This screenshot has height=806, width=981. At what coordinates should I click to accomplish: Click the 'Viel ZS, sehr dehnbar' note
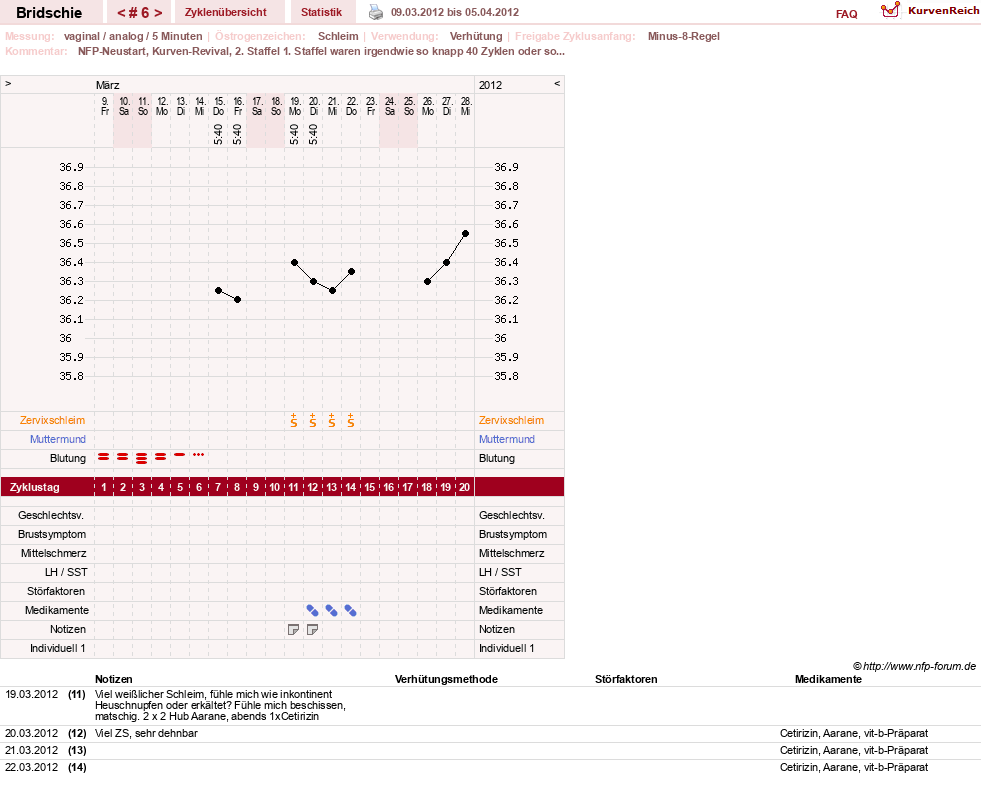tap(146, 733)
